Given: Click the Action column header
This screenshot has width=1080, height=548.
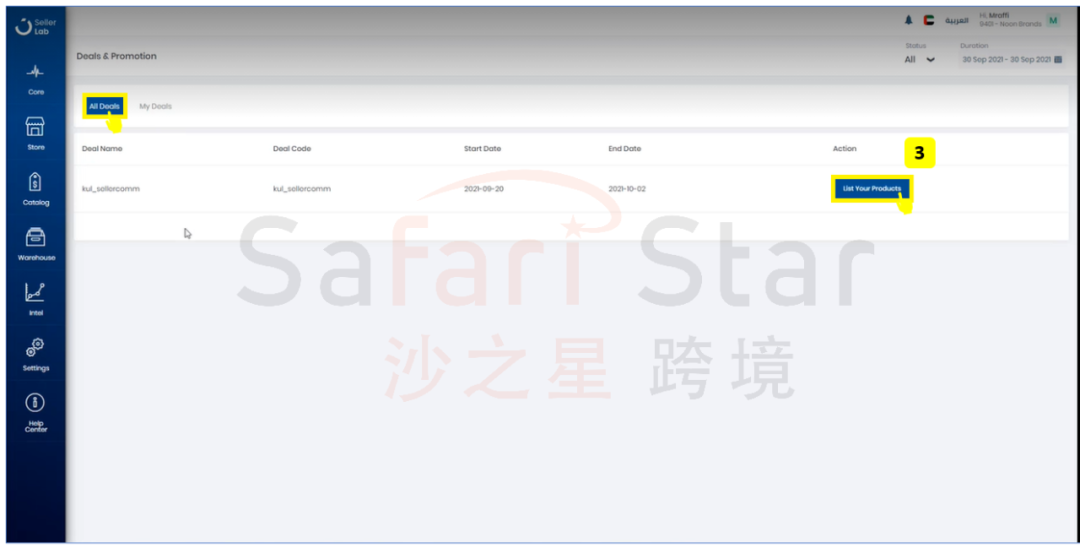Looking at the screenshot, I should pyautogui.click(x=844, y=149).
